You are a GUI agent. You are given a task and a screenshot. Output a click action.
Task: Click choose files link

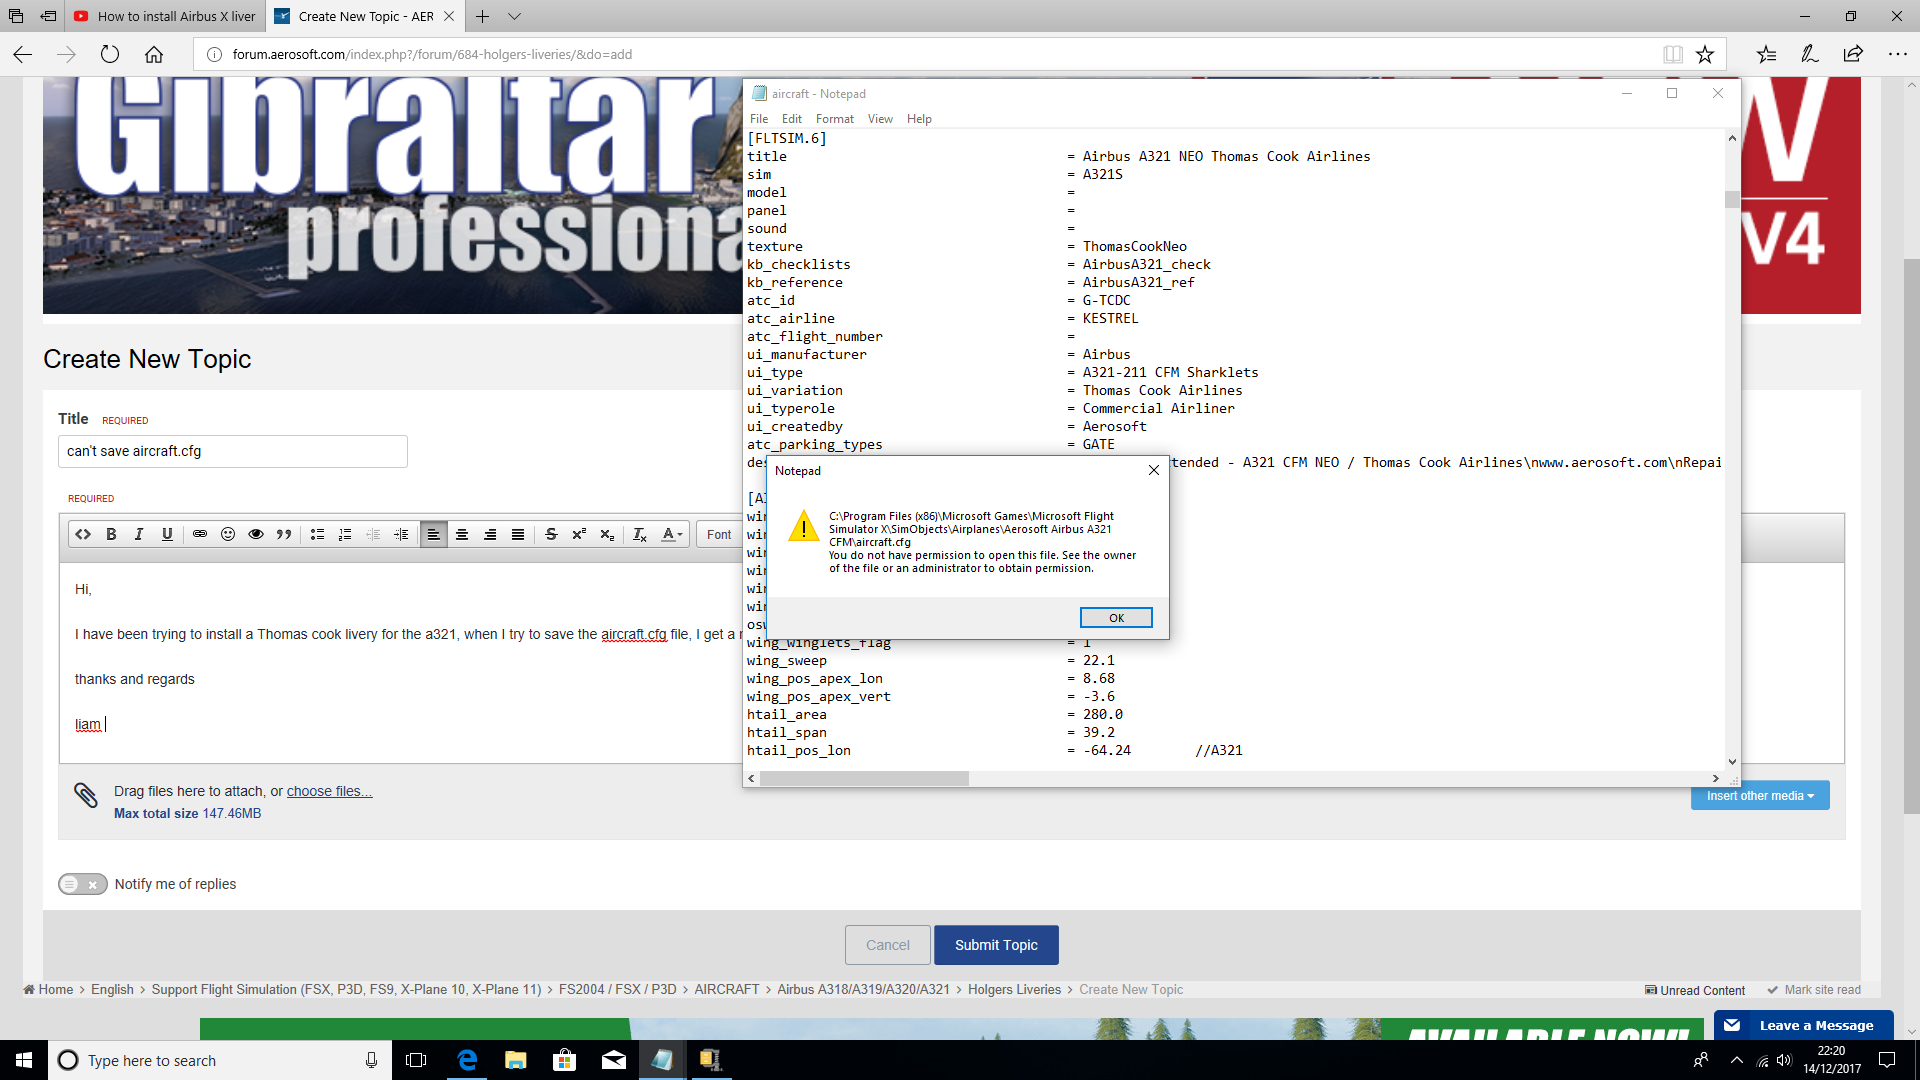click(x=329, y=791)
